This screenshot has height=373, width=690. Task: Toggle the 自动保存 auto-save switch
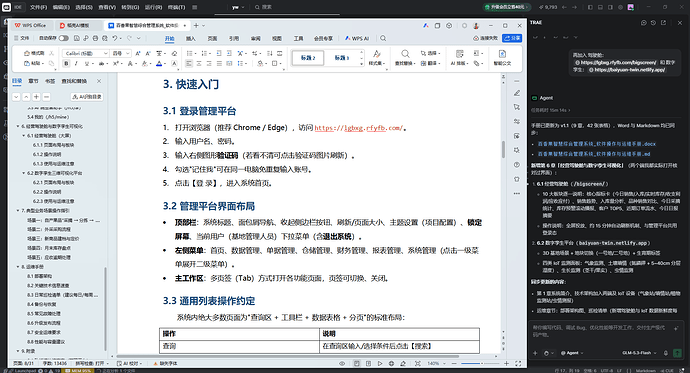[x=64, y=38]
